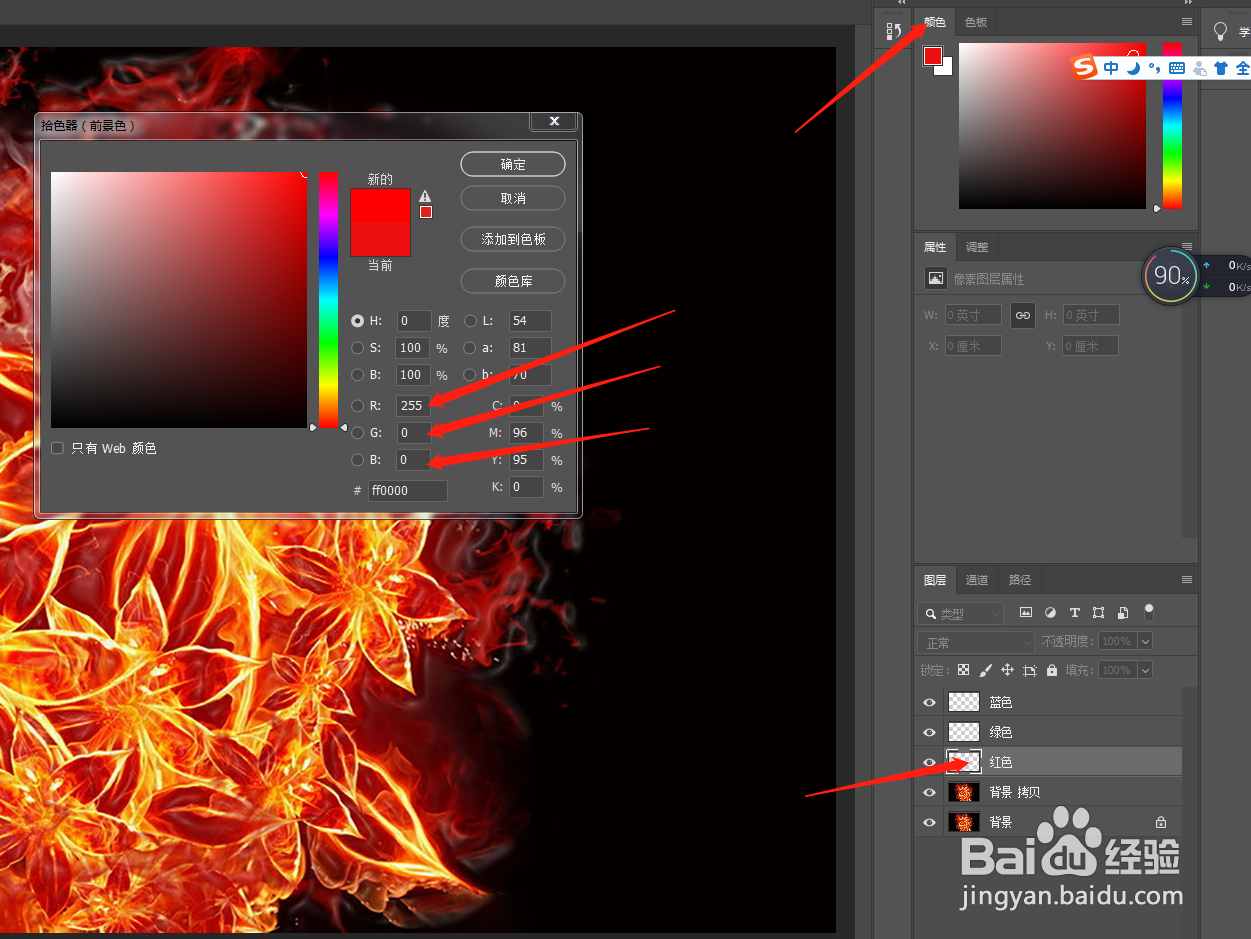Open the Properties panel menu icon

[1187, 246]
